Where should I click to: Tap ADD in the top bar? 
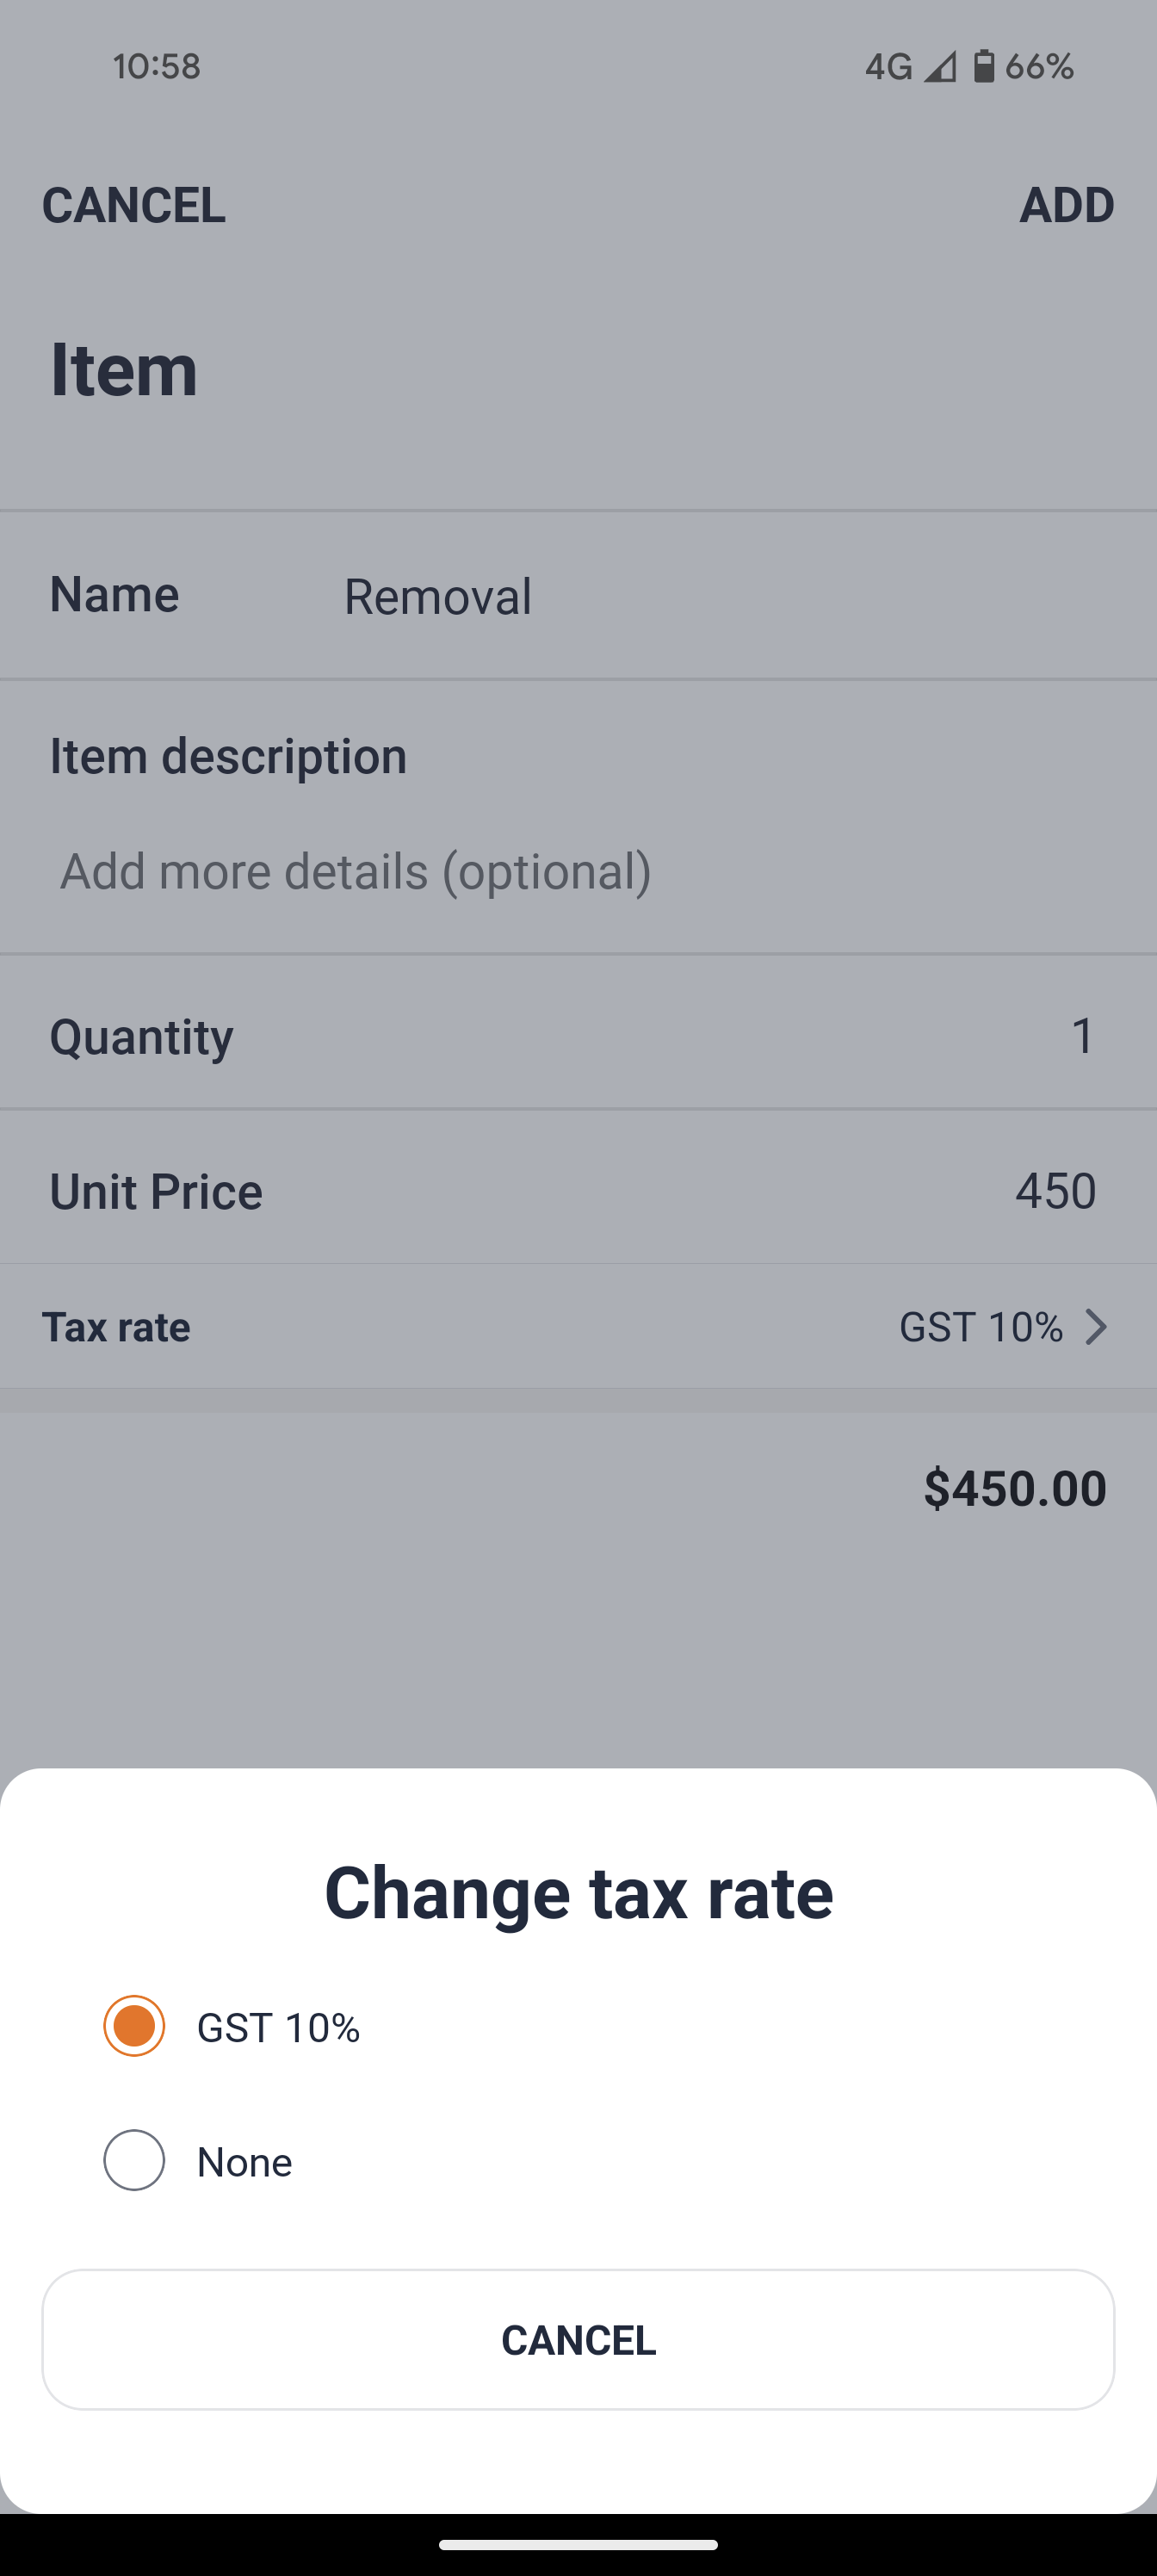tap(1066, 205)
